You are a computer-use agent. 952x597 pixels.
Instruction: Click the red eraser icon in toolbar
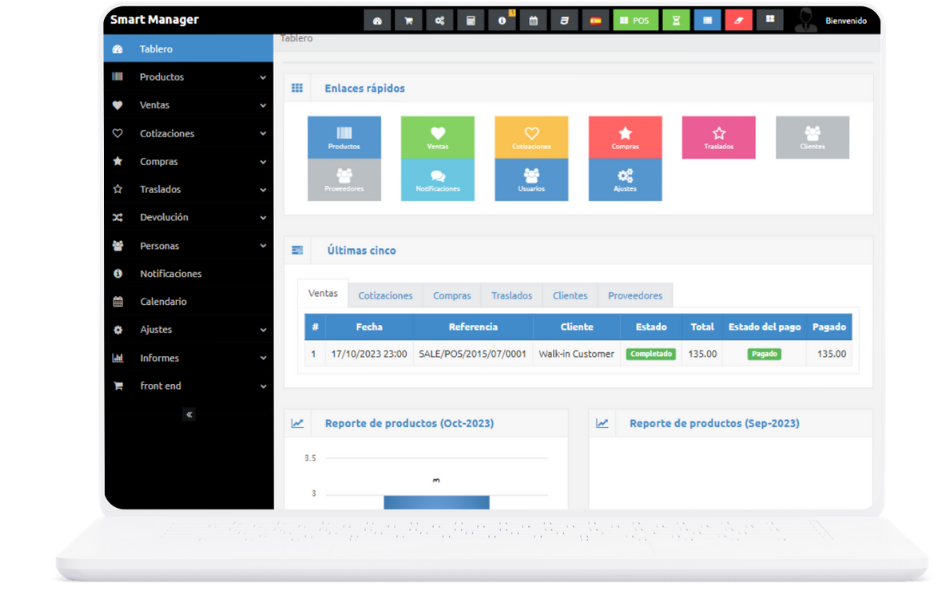(738, 20)
